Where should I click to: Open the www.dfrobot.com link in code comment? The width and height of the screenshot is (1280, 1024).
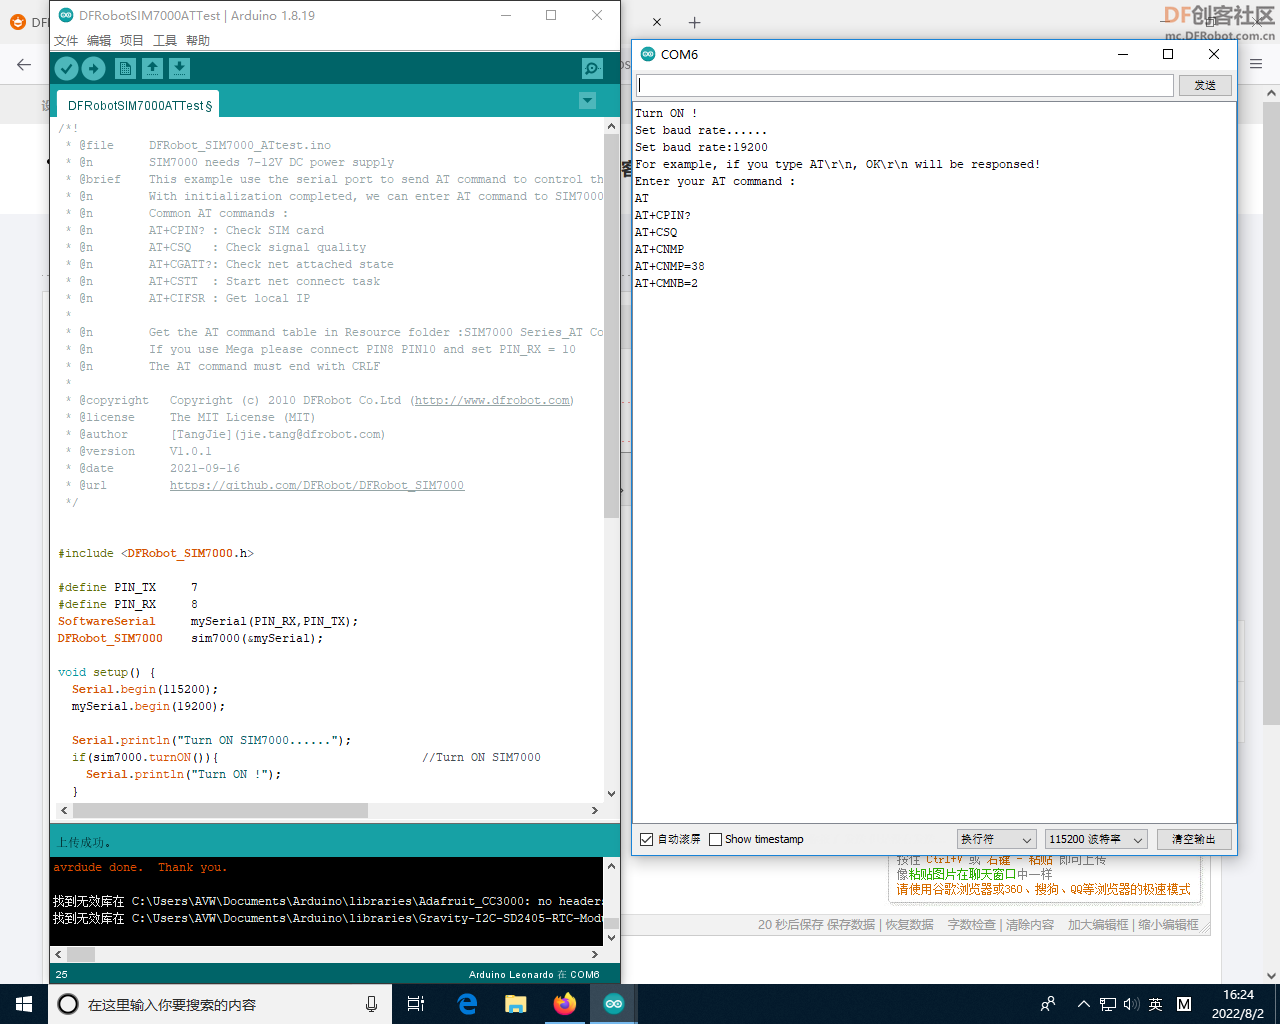click(493, 400)
